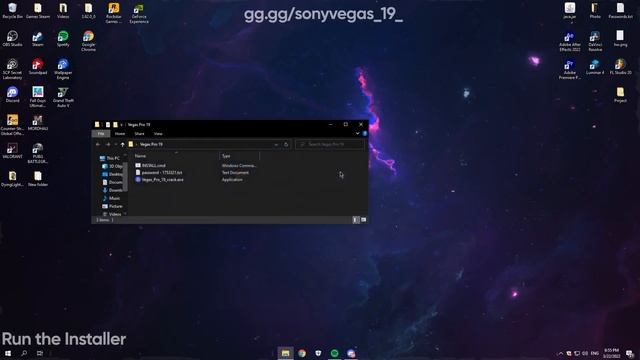Open Spotify from the taskbar
640x360 pixels.
[334, 353]
